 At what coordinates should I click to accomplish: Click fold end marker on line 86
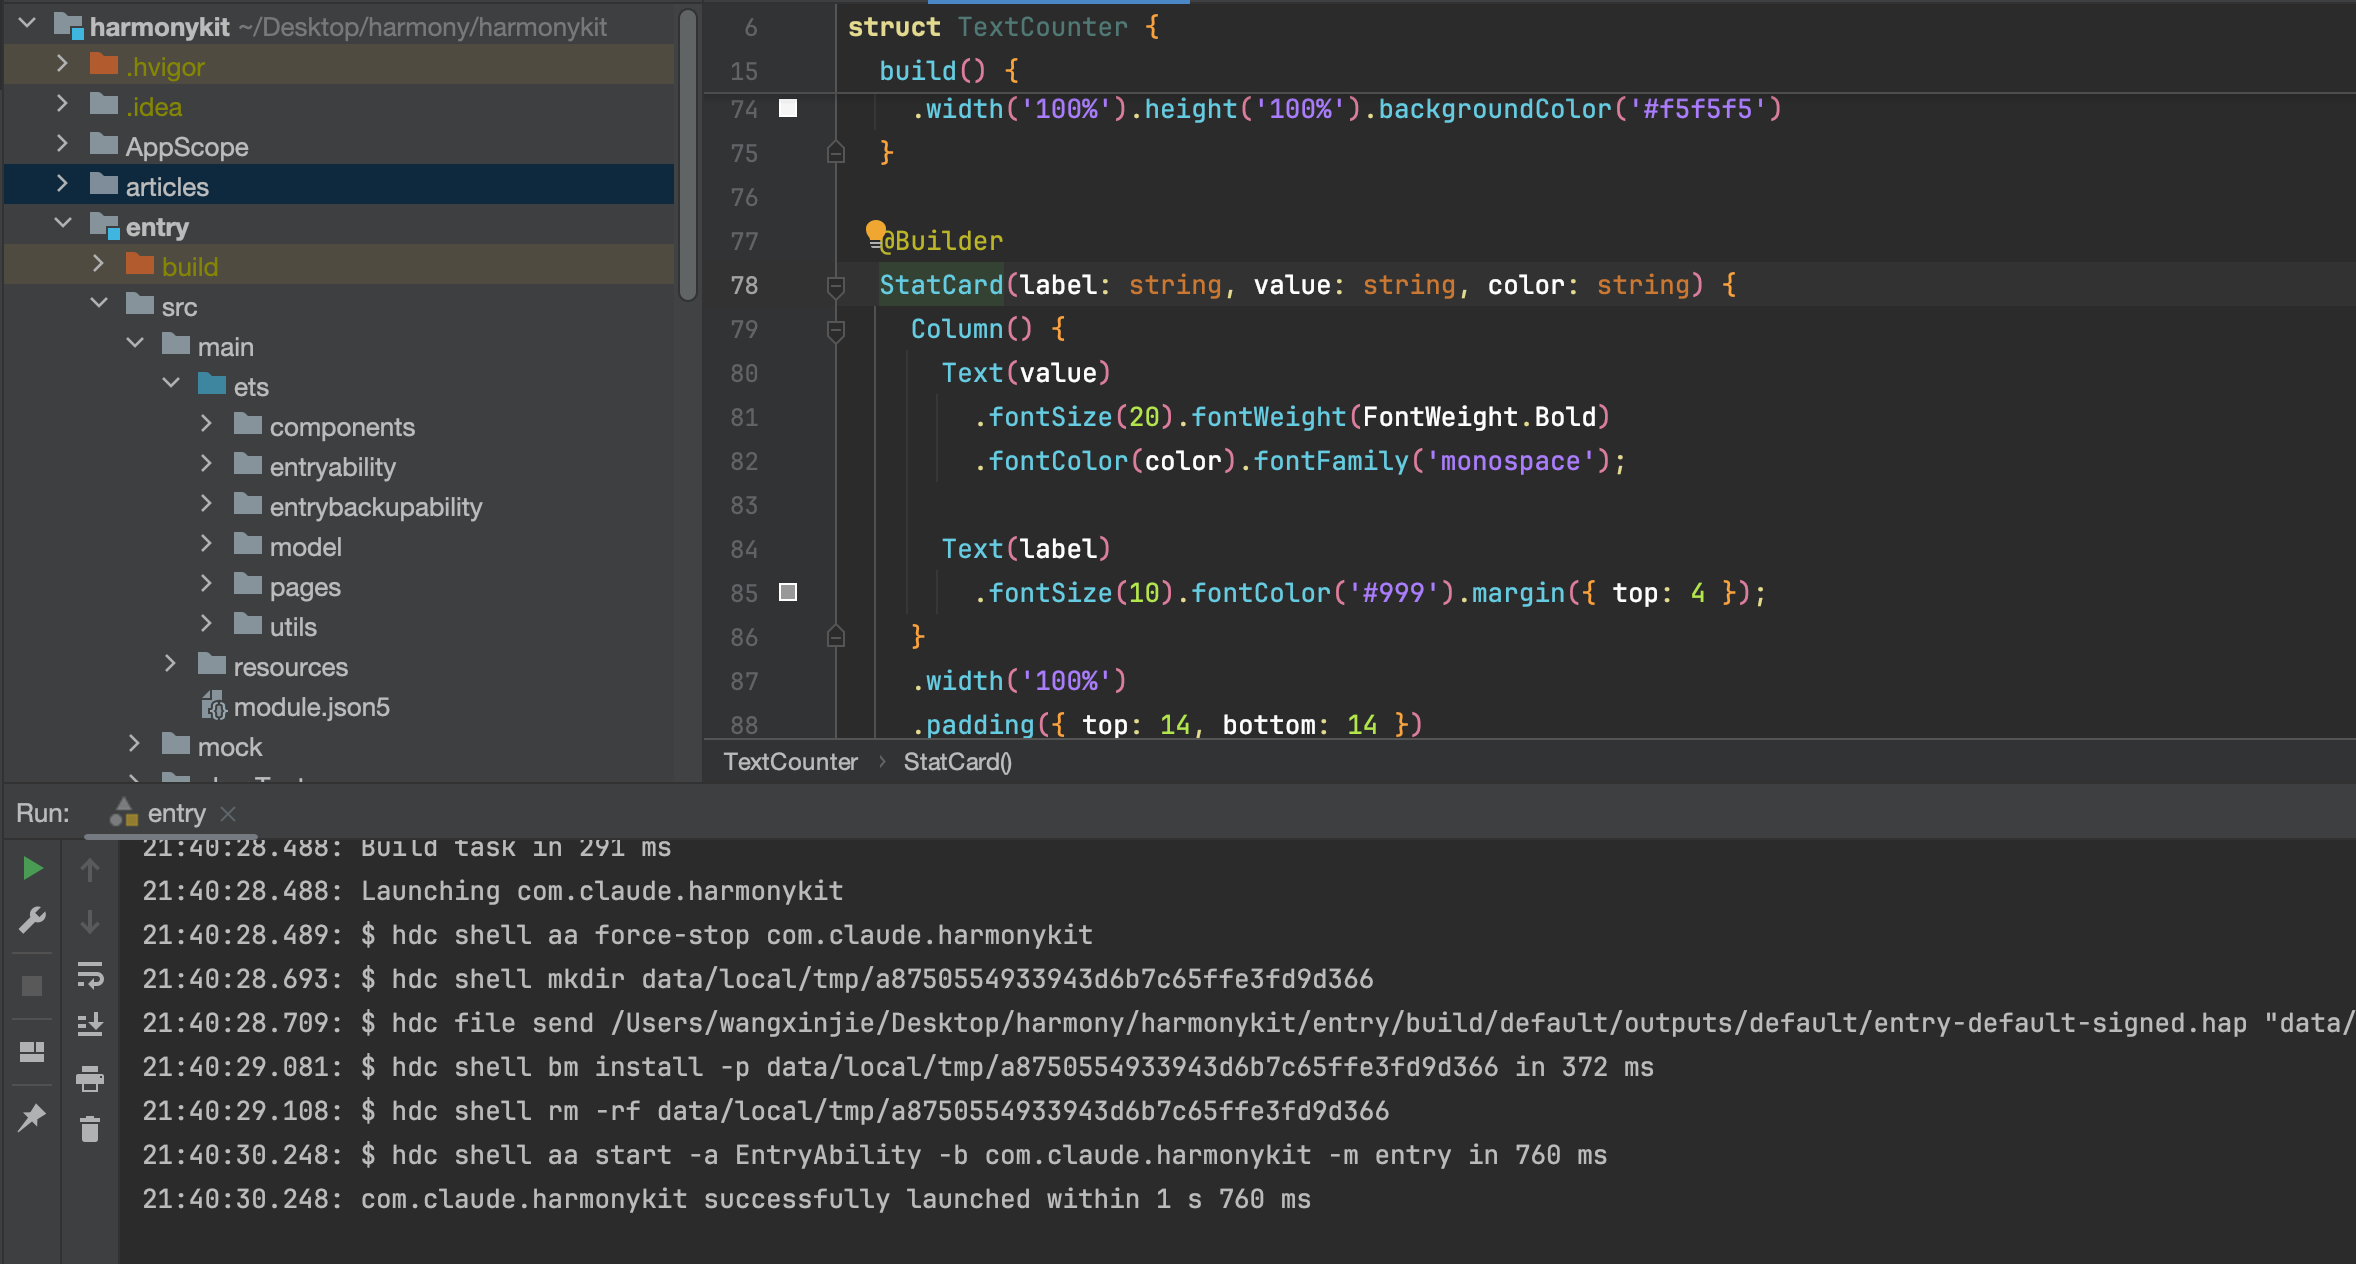[836, 636]
